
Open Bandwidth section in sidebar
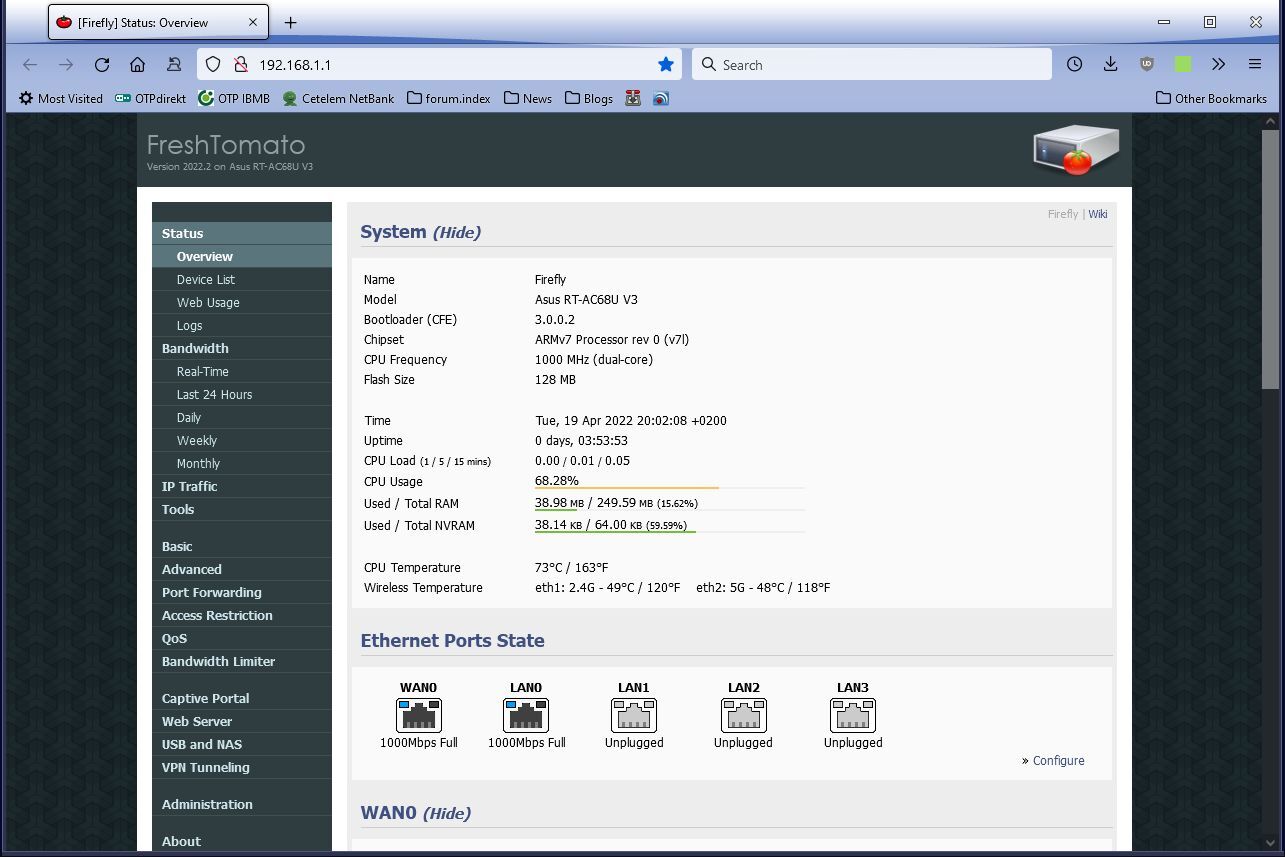click(x=242, y=348)
